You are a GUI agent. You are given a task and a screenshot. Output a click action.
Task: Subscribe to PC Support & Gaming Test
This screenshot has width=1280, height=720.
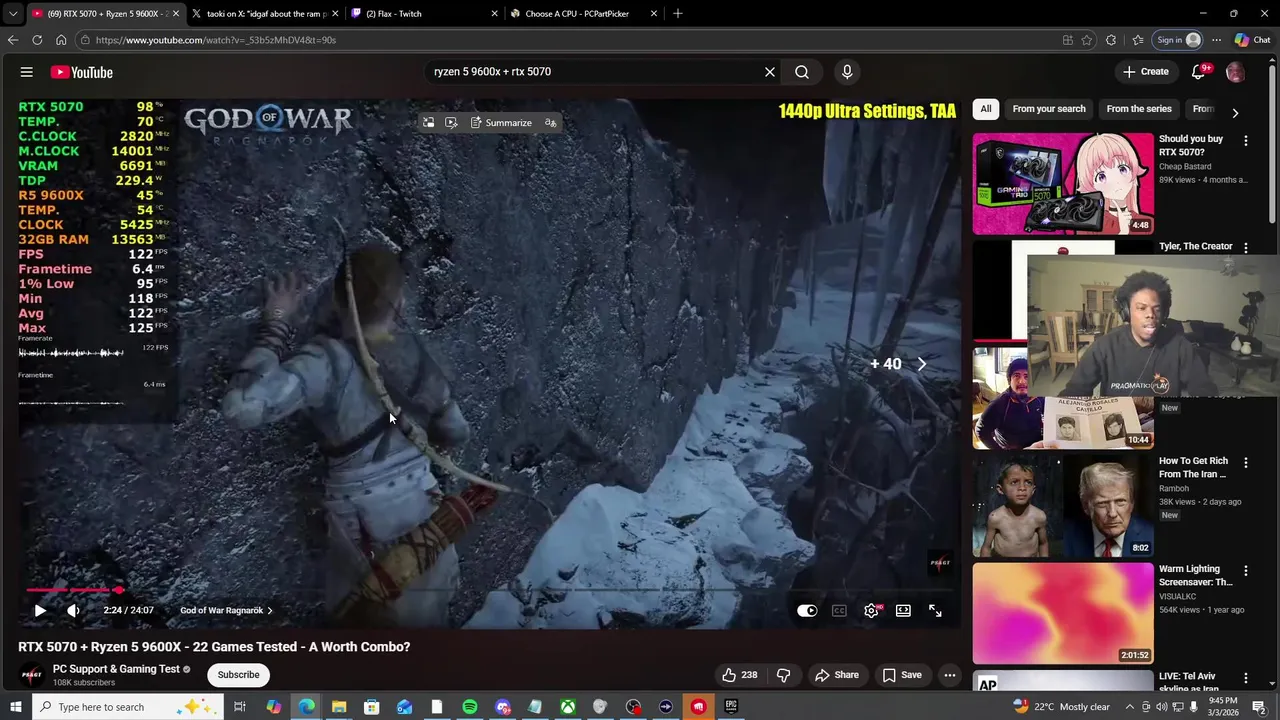pyautogui.click(x=238, y=675)
